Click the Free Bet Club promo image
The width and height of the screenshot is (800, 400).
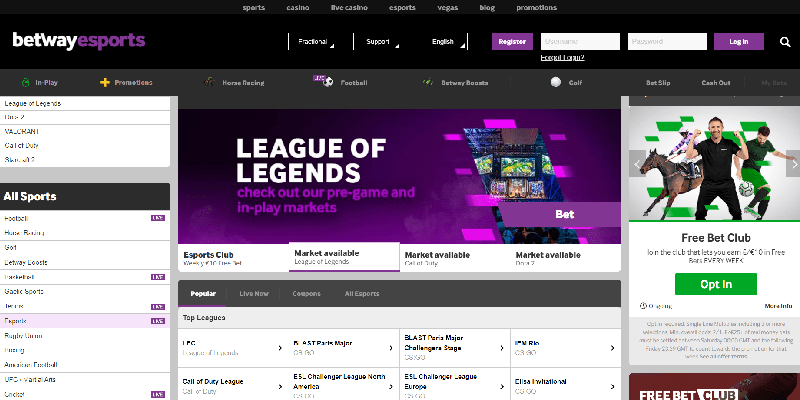pyautogui.click(x=714, y=164)
